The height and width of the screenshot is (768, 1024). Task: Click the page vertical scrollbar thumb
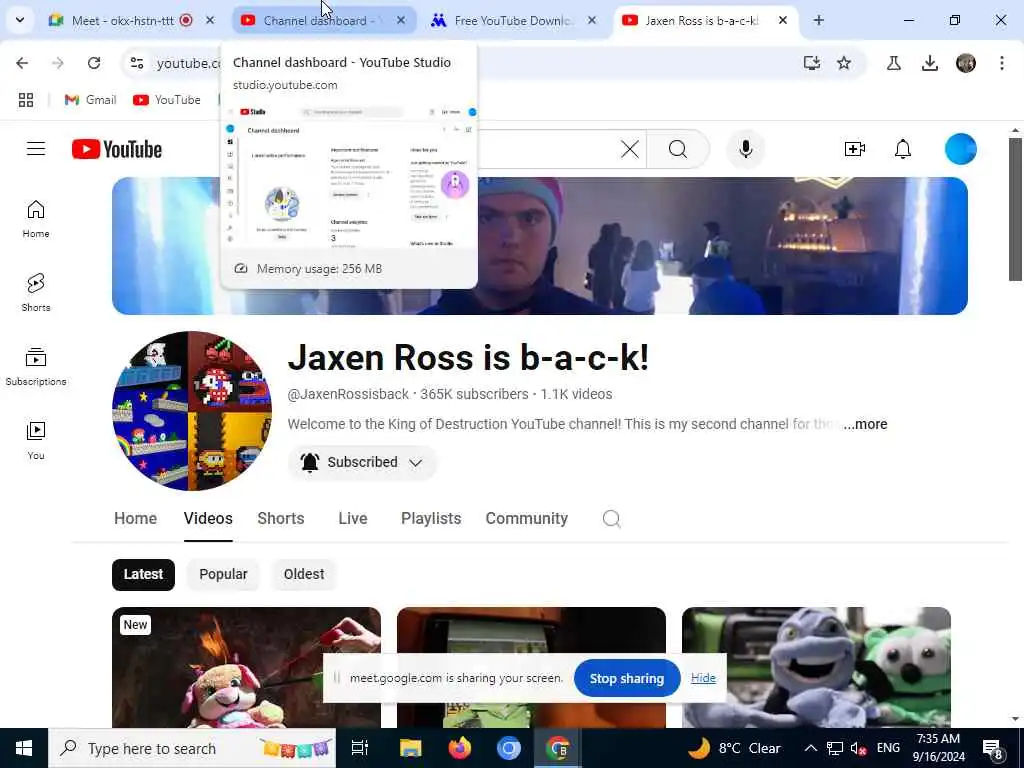(x=1015, y=209)
